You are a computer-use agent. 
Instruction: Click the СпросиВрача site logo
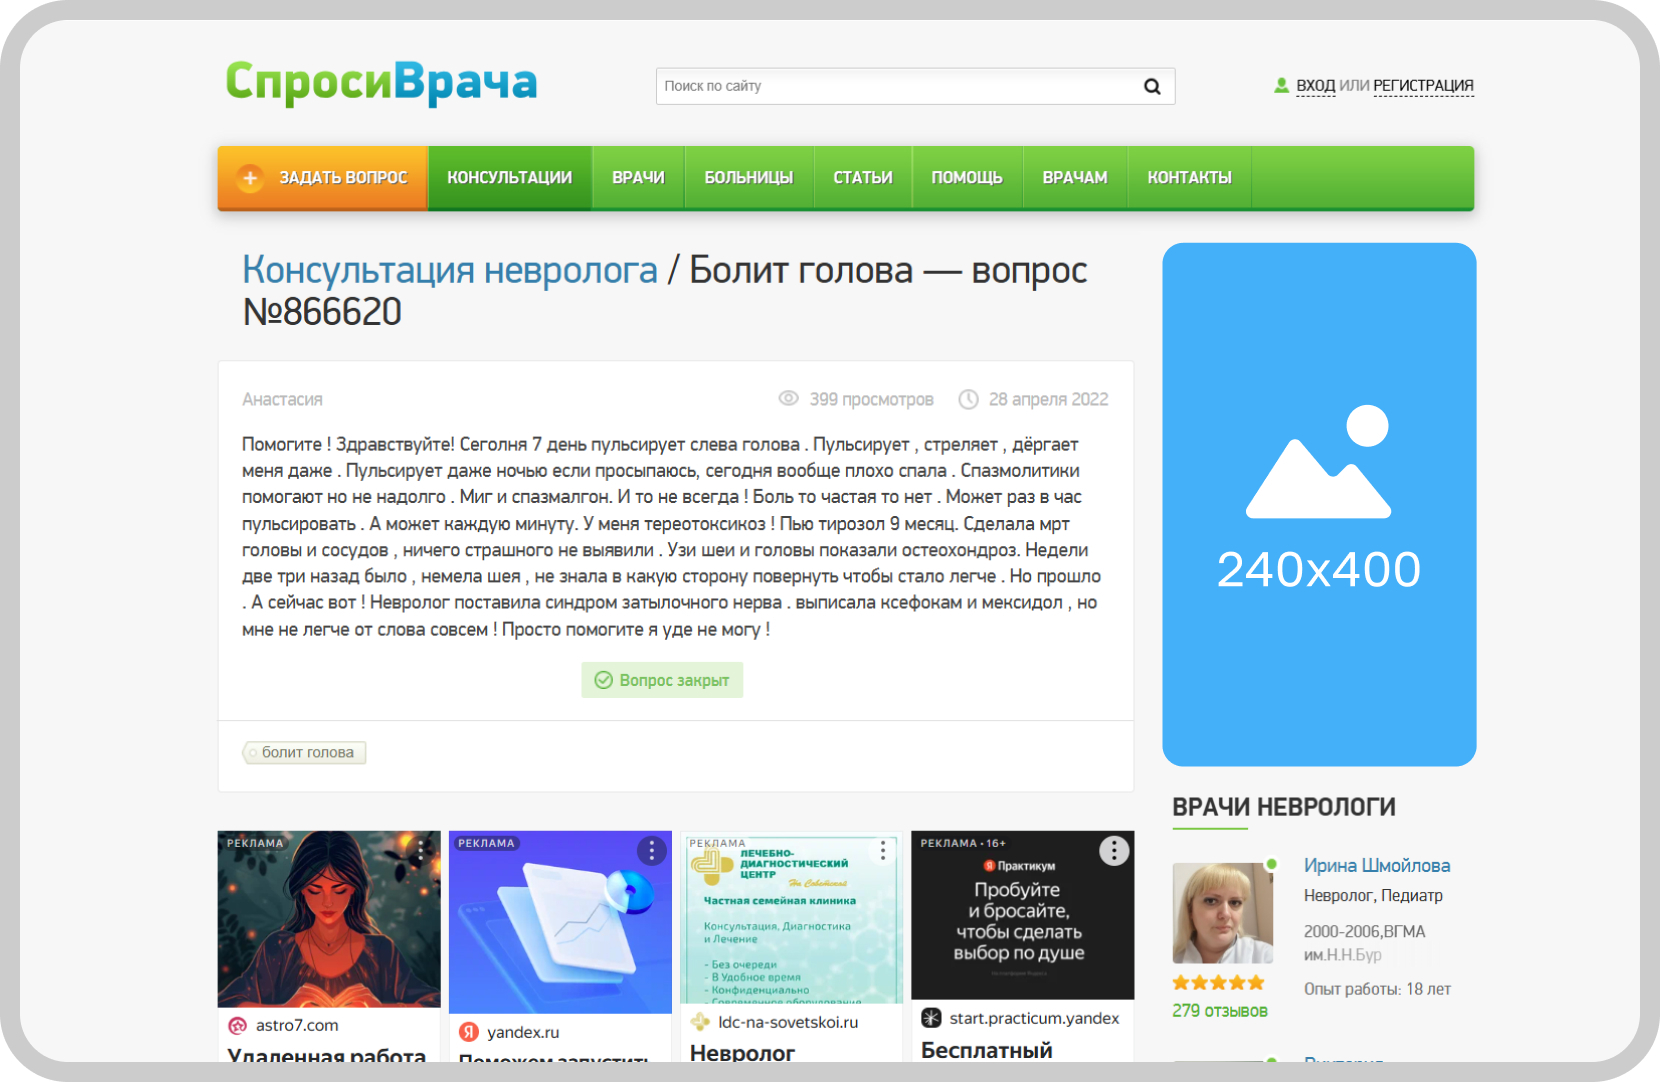[381, 83]
